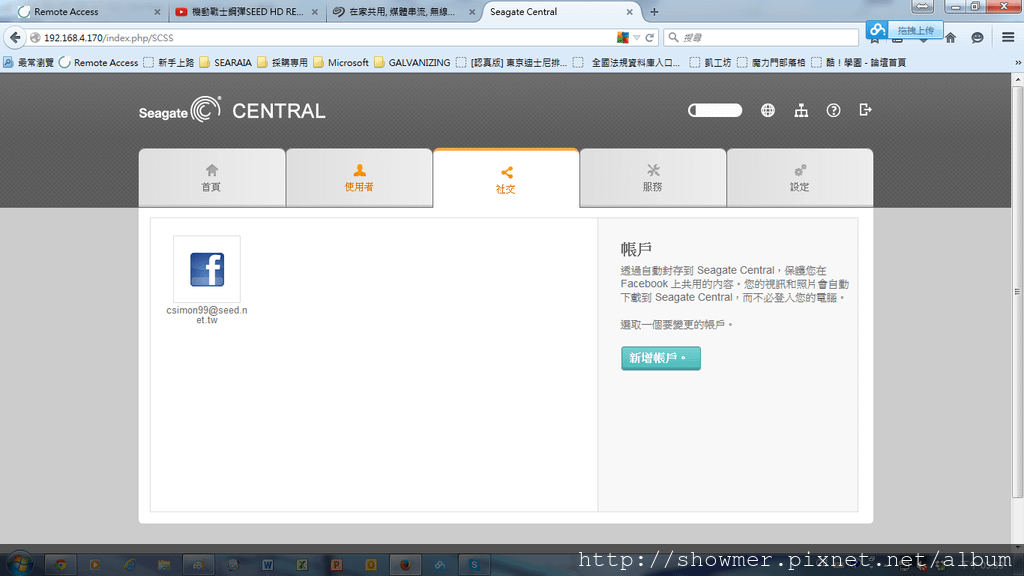Focus the 搜尋 search box
Viewport: 1024px width, 576px height.
tap(761, 38)
